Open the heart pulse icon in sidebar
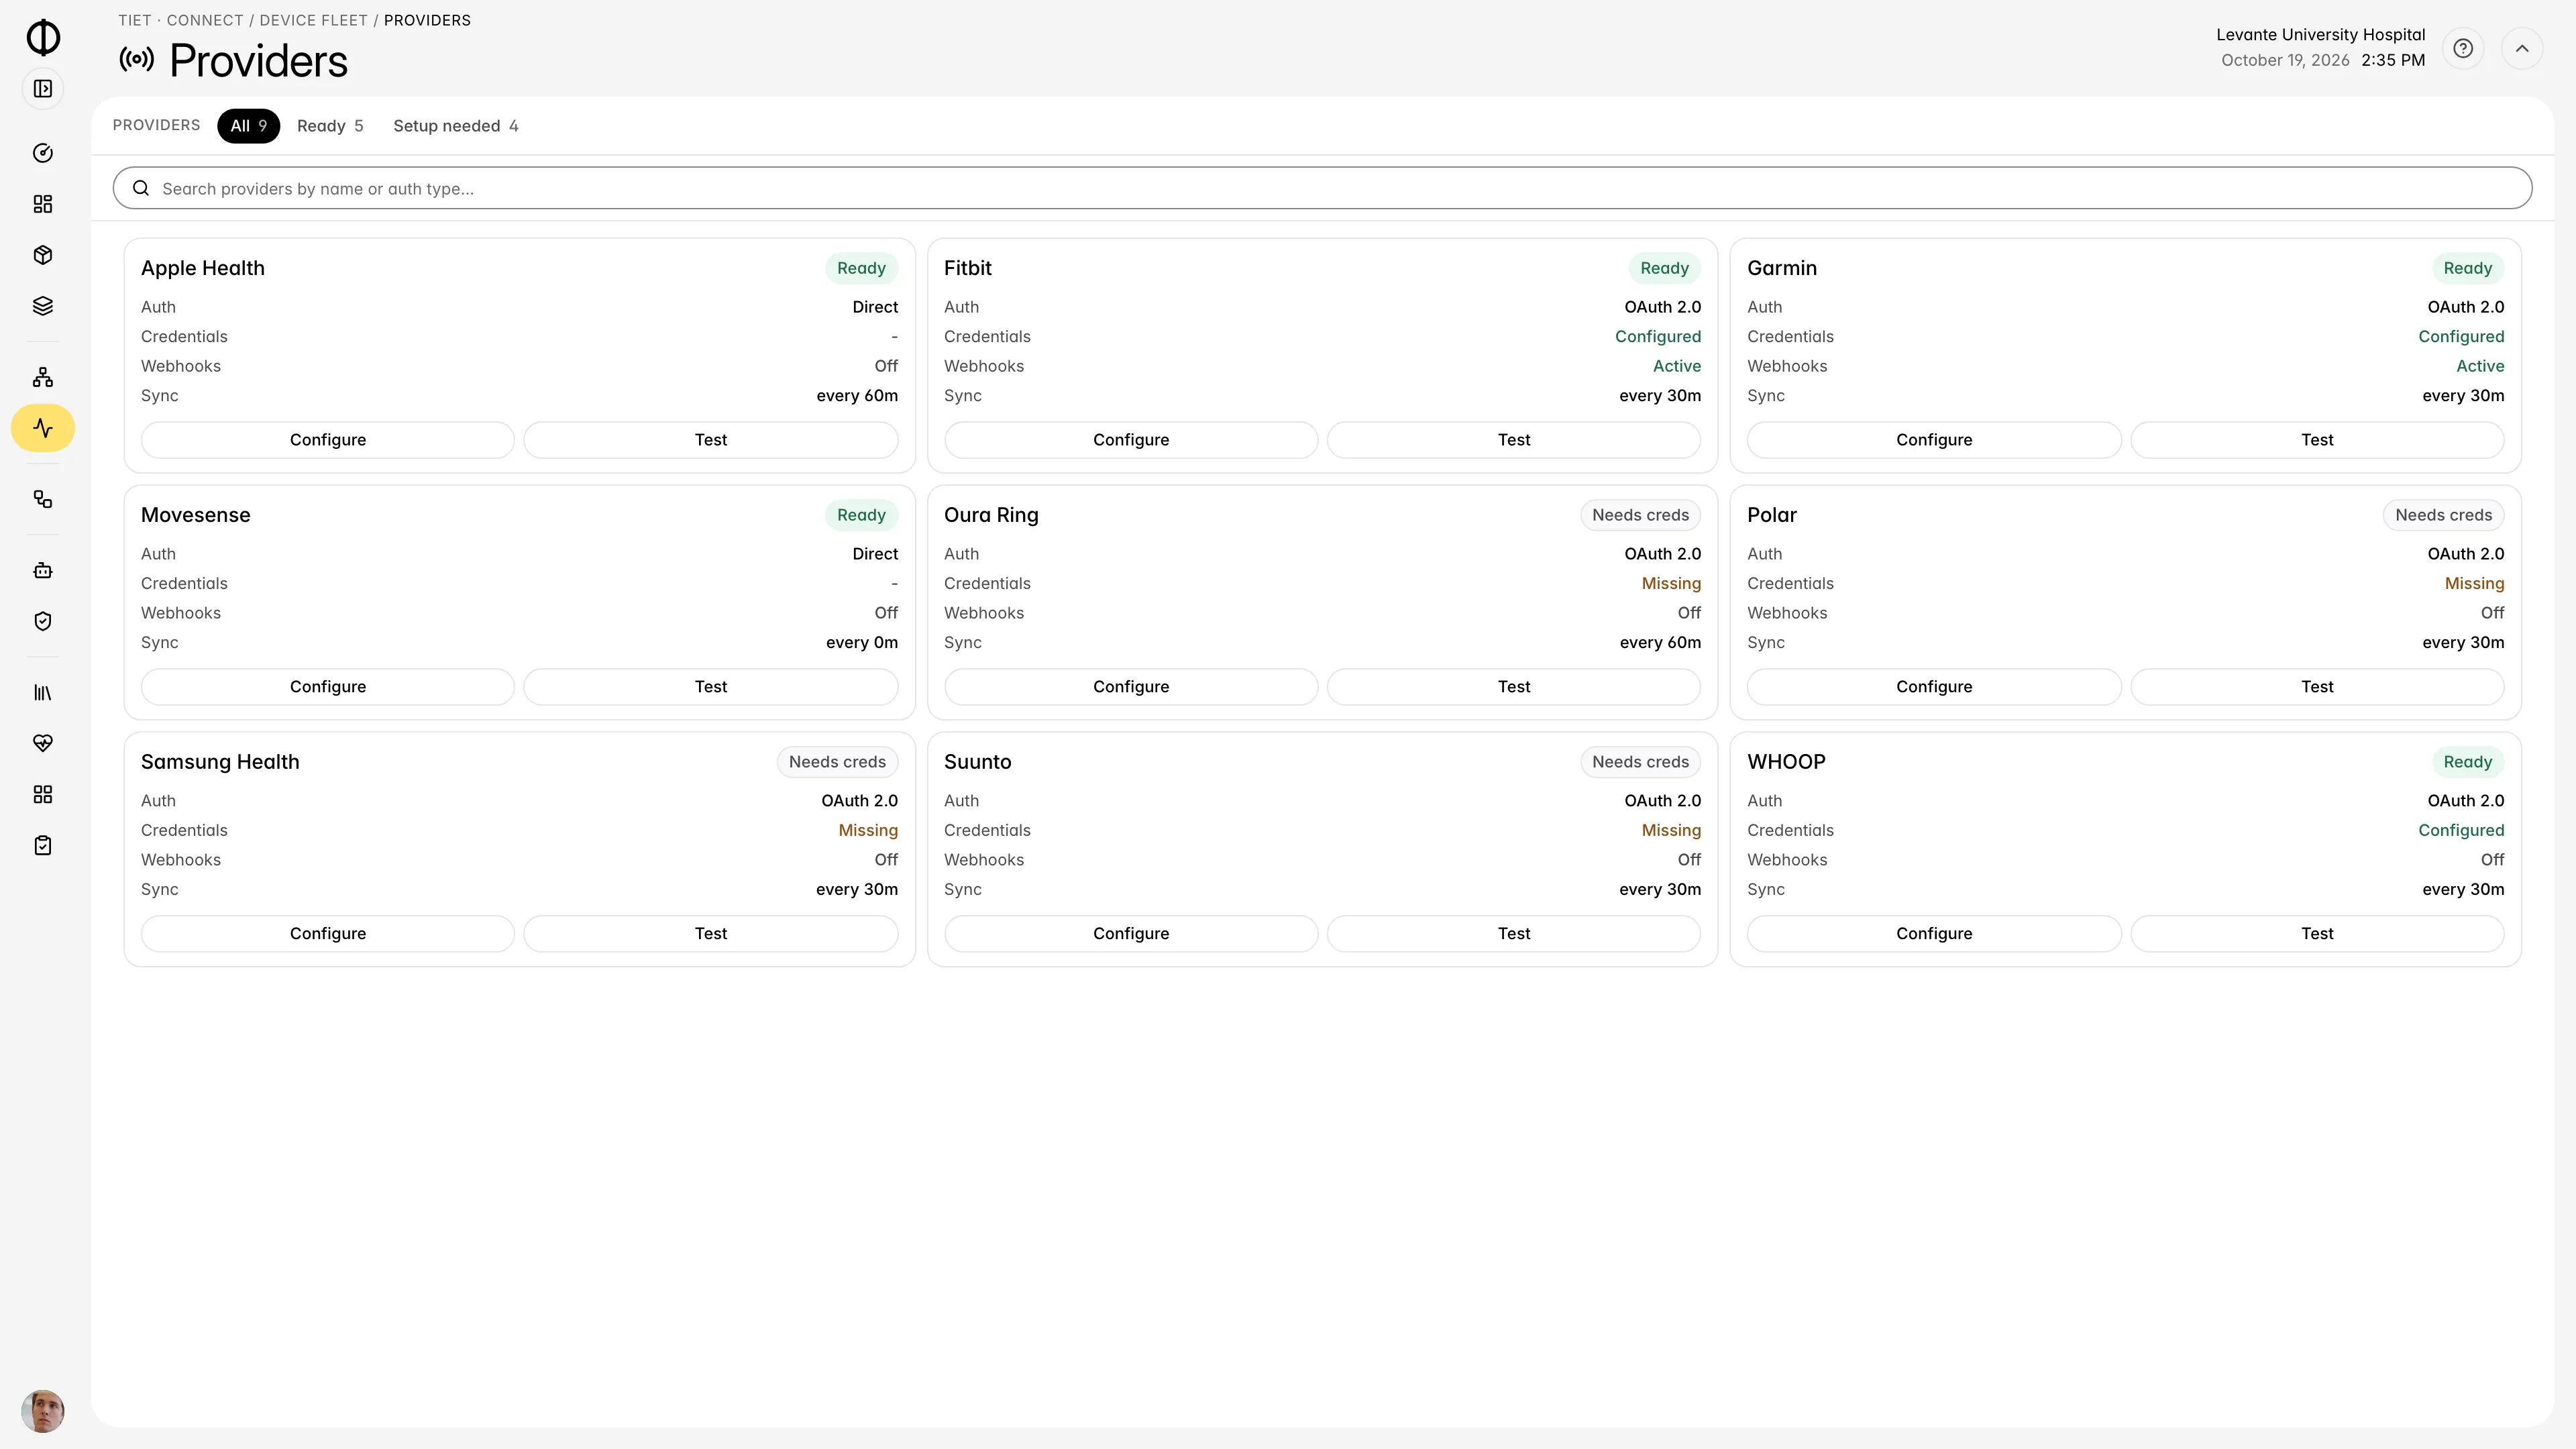The width and height of the screenshot is (2576, 1449). point(43,743)
